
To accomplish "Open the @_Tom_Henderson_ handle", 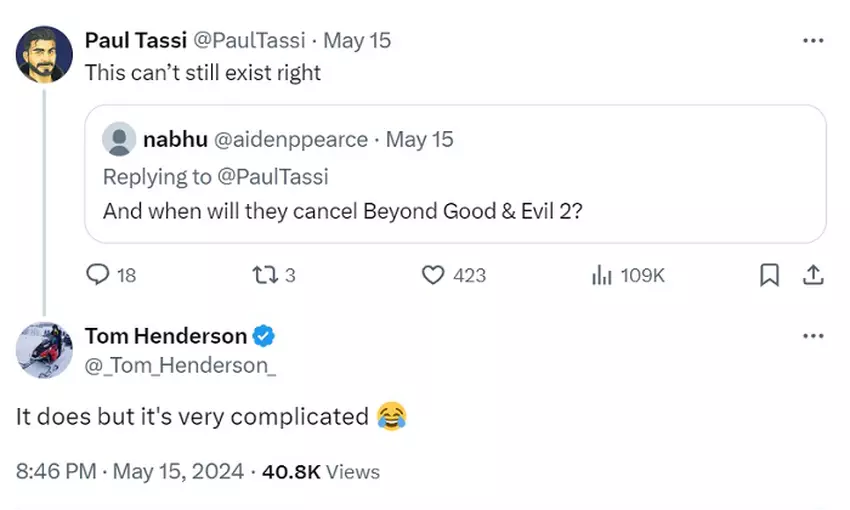I will coord(180,366).
